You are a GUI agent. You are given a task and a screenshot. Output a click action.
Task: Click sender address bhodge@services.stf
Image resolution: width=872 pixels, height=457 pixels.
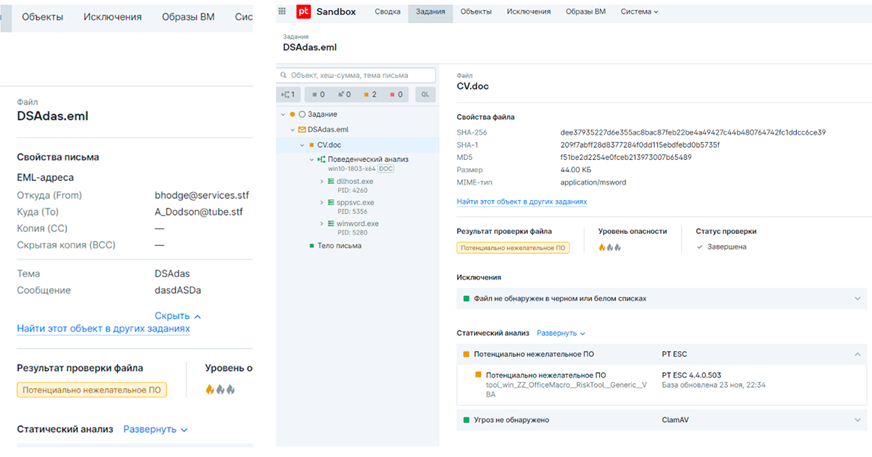pos(202,195)
